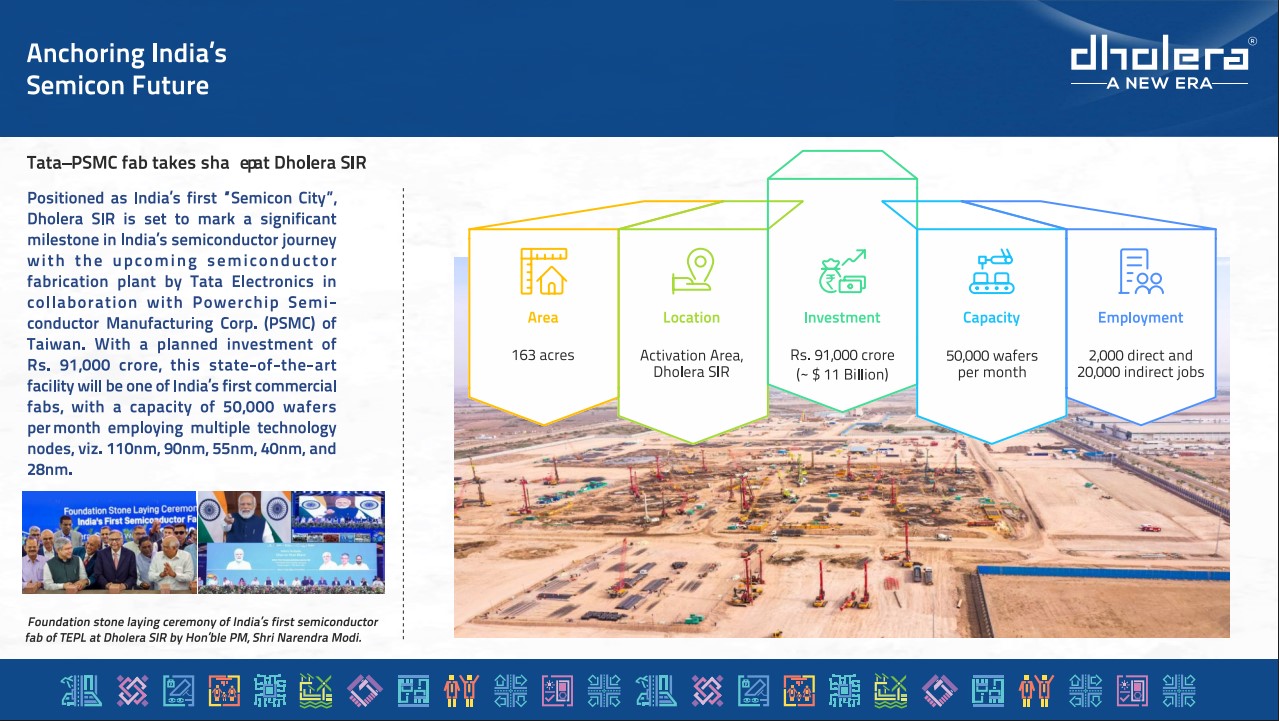
Task: Click the "163 acres" value
Action: tap(543, 355)
